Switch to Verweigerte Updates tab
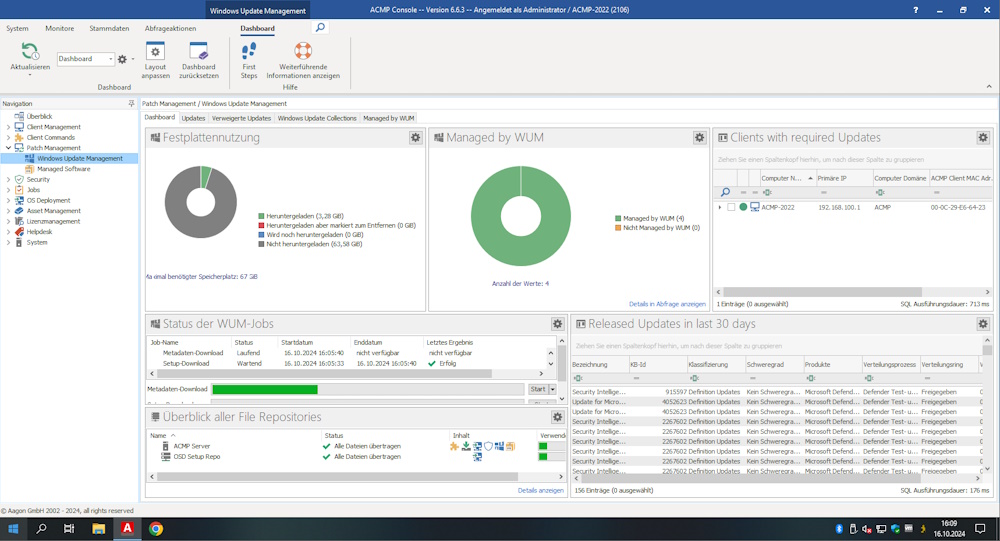 [241, 118]
